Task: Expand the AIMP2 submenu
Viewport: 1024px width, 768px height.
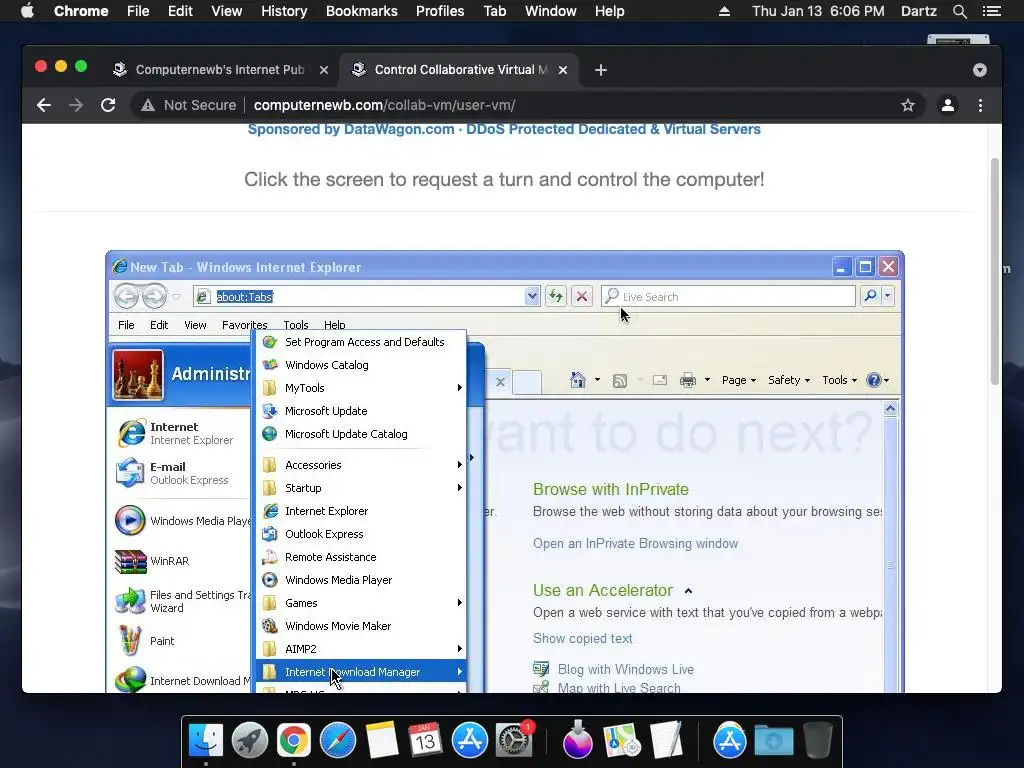Action: pos(363,649)
